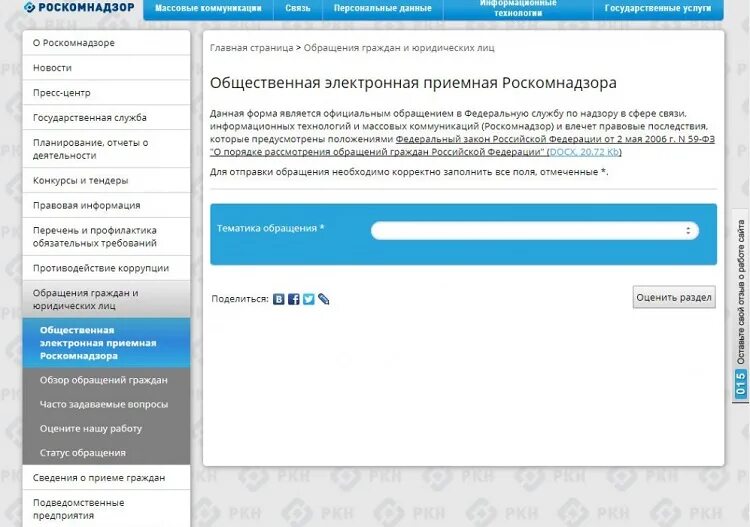The height and width of the screenshot is (527, 750).
Task: Open Оцените нашу работу submenu
Action: pos(106,429)
